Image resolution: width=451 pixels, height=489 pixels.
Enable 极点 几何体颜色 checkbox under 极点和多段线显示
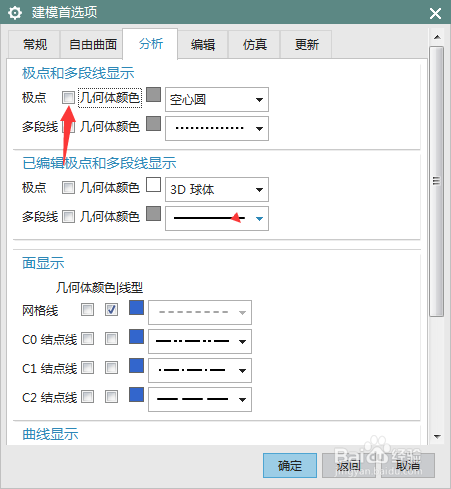pyautogui.click(x=68, y=98)
